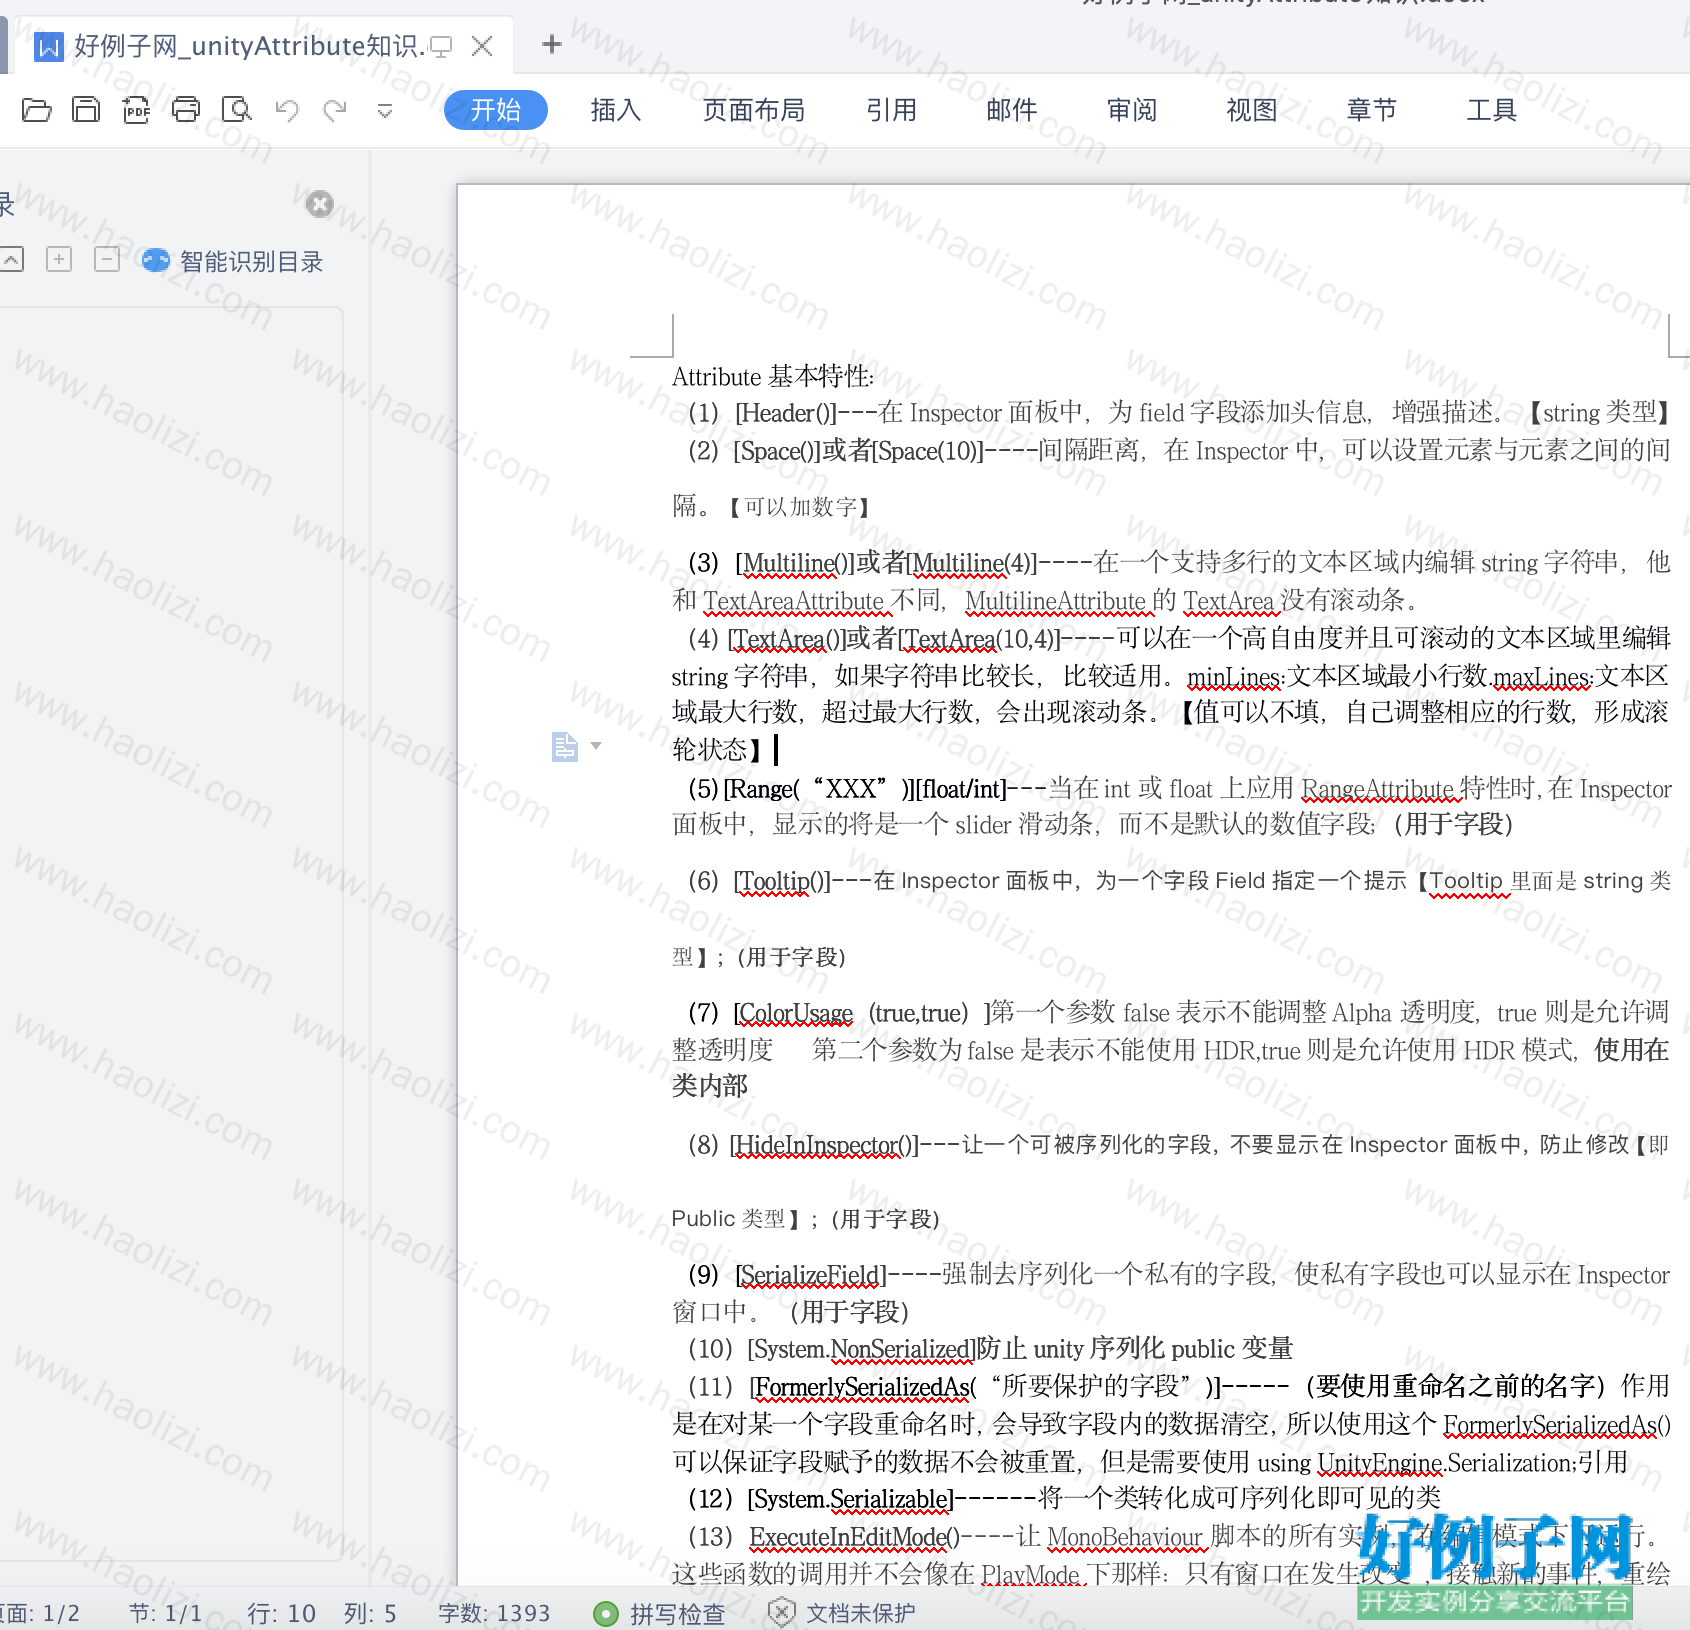The width and height of the screenshot is (1690, 1630).
Task: Click the text [Header()] in item 1
Action: (x=786, y=413)
